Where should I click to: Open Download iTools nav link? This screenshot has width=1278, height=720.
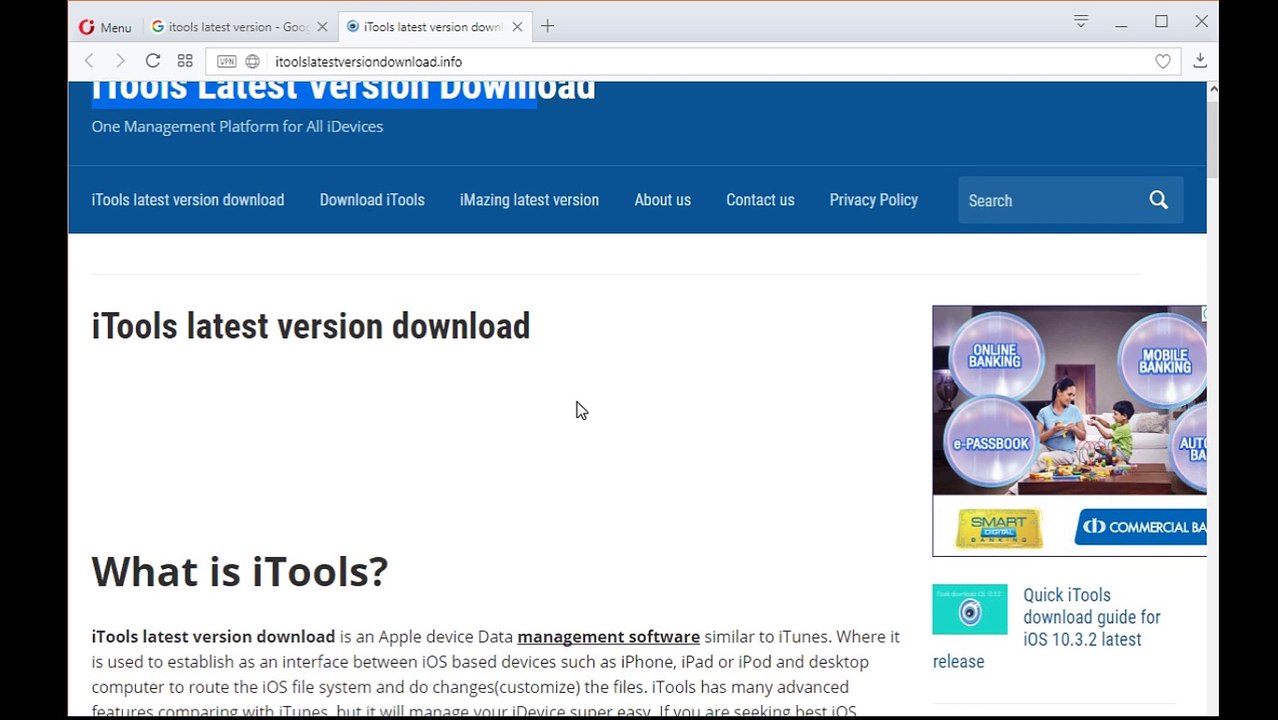[372, 200]
